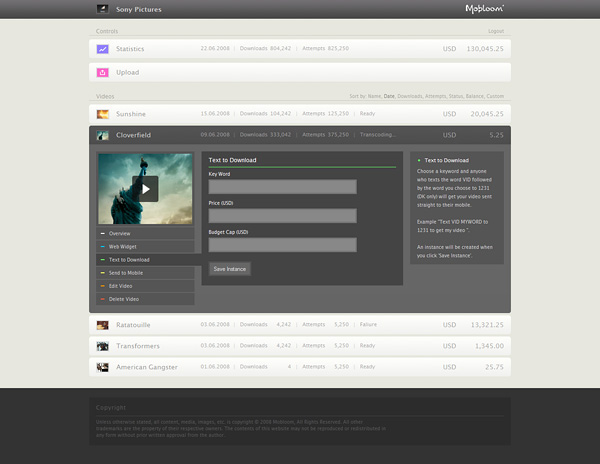Click the date 22.06.2008 in Statistics
Screen dimensions: 600x464
(215, 48)
